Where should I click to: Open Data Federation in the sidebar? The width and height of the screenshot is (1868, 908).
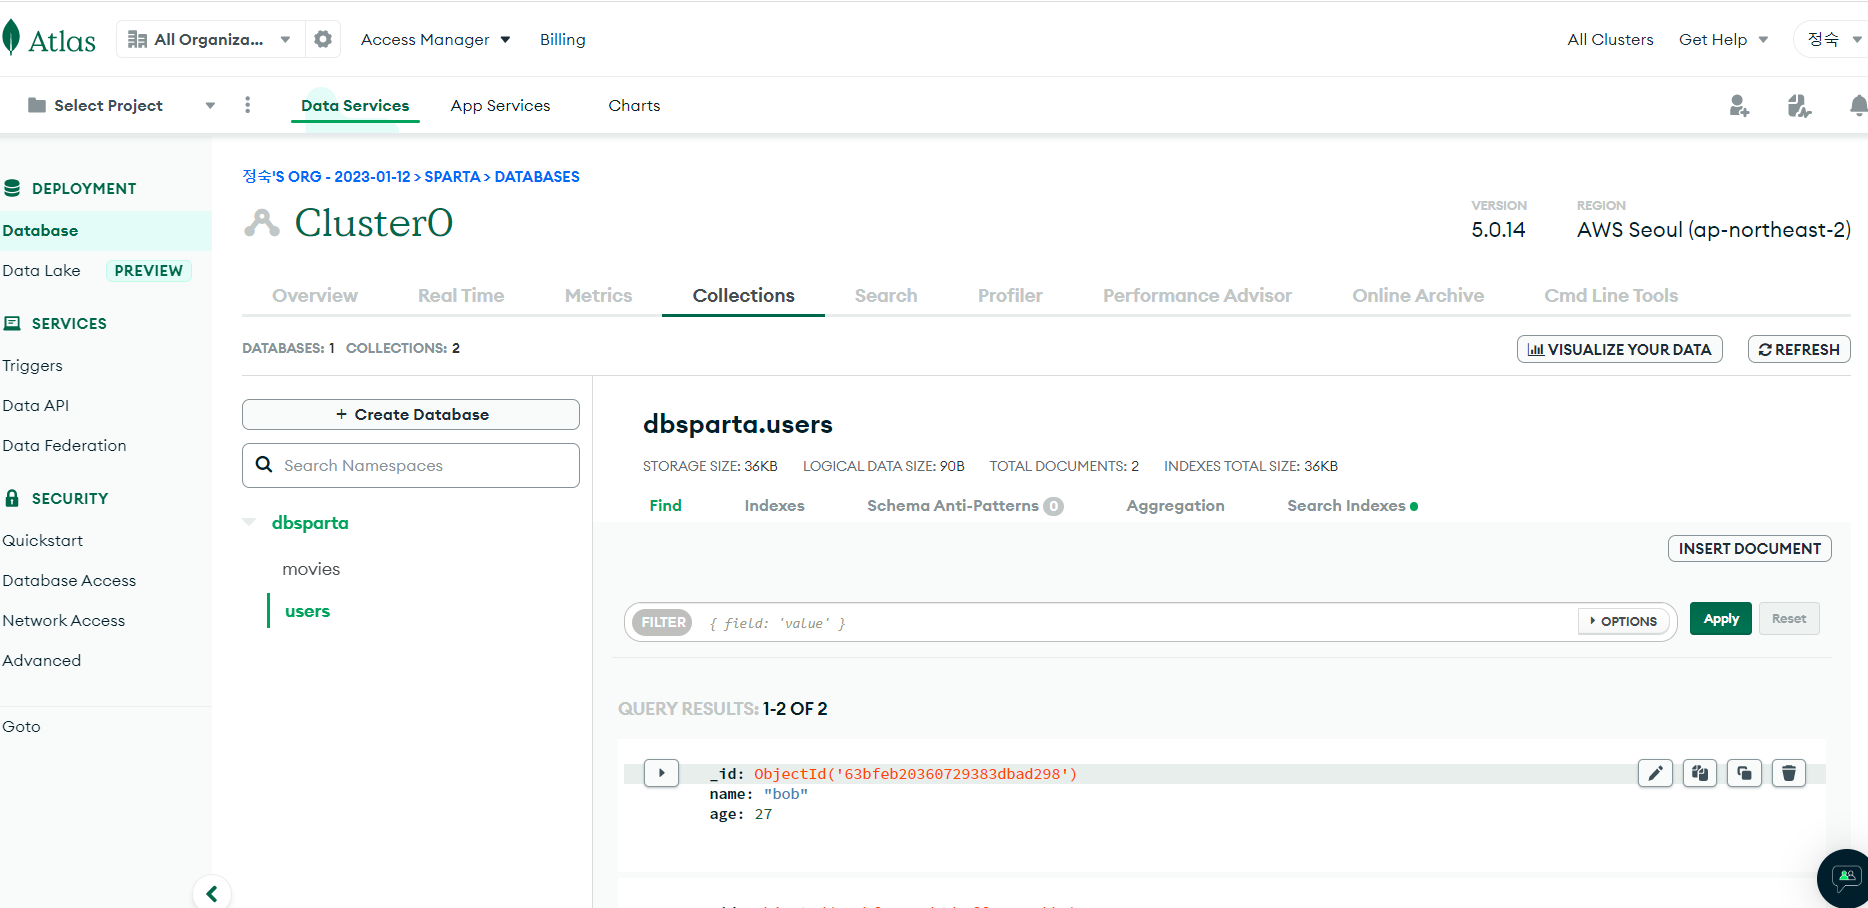(x=64, y=445)
